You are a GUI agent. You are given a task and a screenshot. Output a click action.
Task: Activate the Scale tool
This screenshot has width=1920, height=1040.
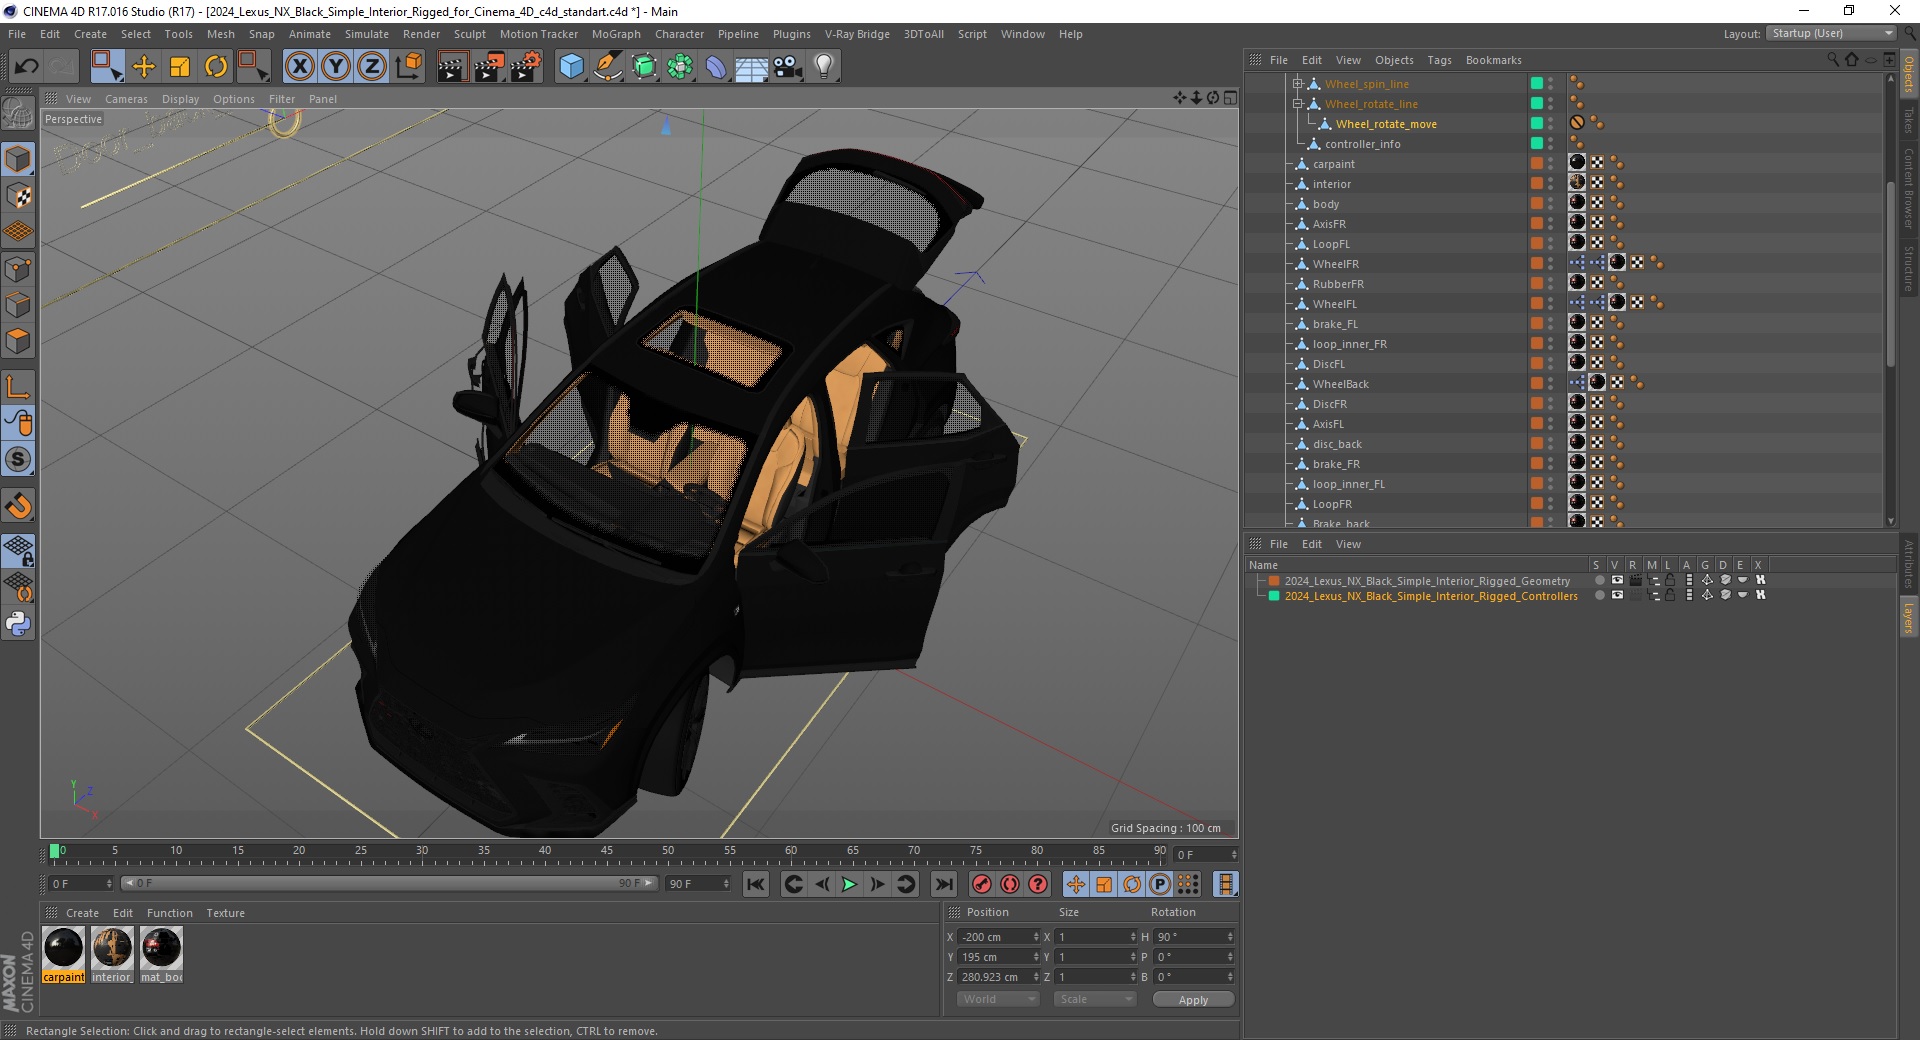coord(180,67)
